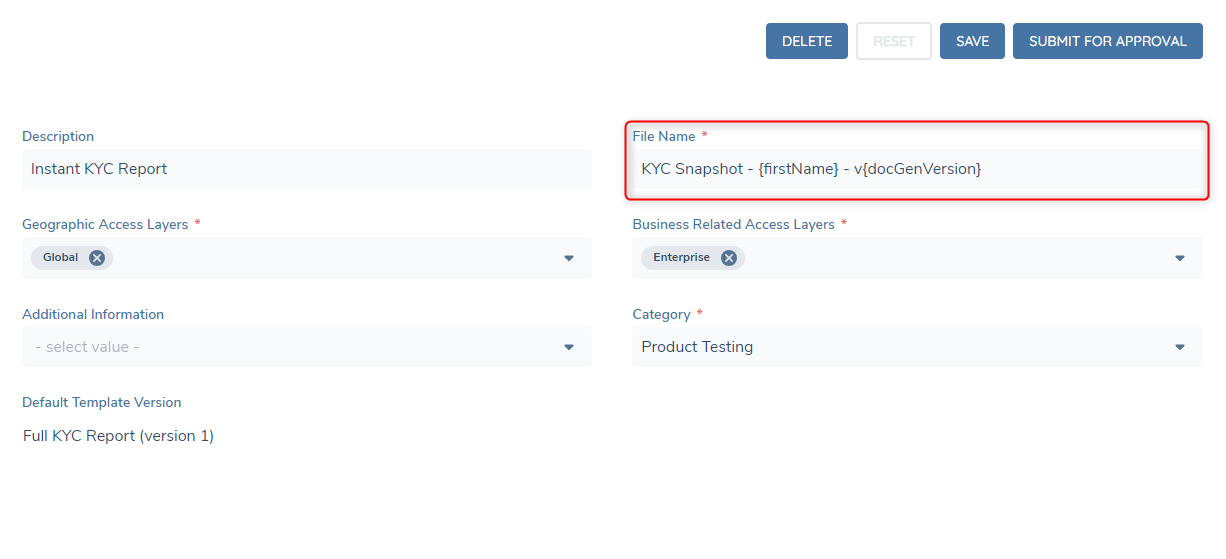This screenshot has height=559, width=1226.
Task: Click the Default Template Version label
Action: tap(102, 402)
